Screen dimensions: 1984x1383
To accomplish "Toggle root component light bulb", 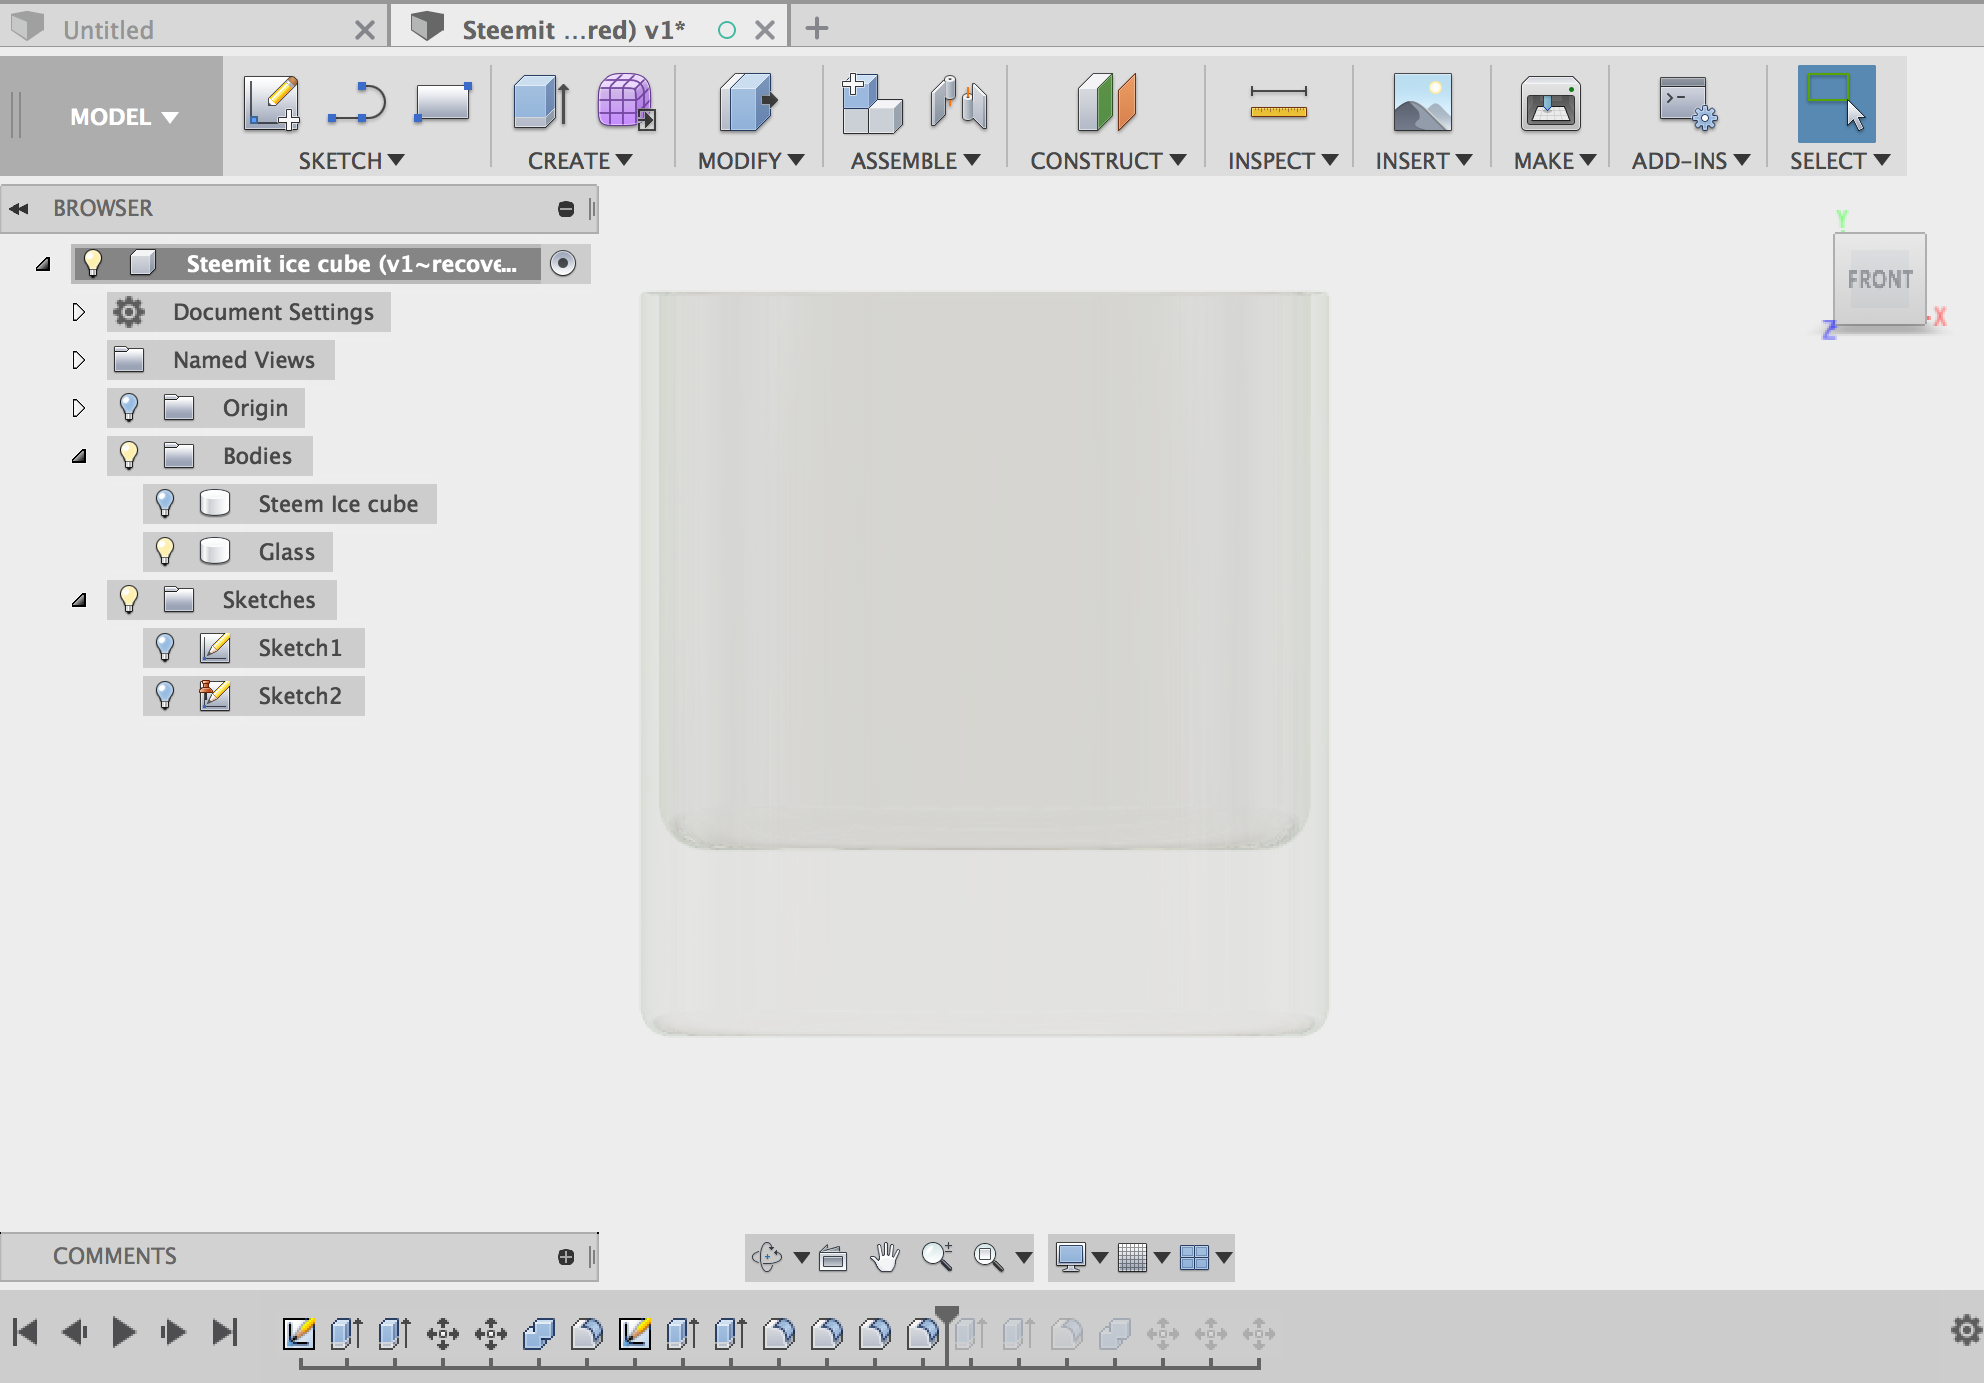I will pos(93,264).
